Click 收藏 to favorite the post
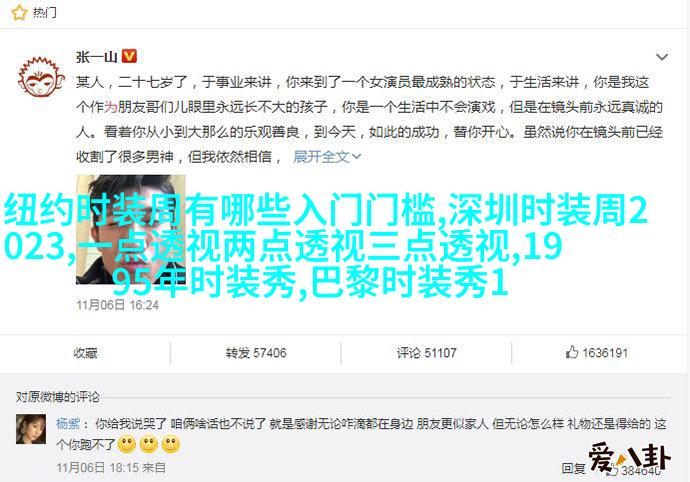This screenshot has width=690, height=482. pyautogui.click(x=85, y=353)
